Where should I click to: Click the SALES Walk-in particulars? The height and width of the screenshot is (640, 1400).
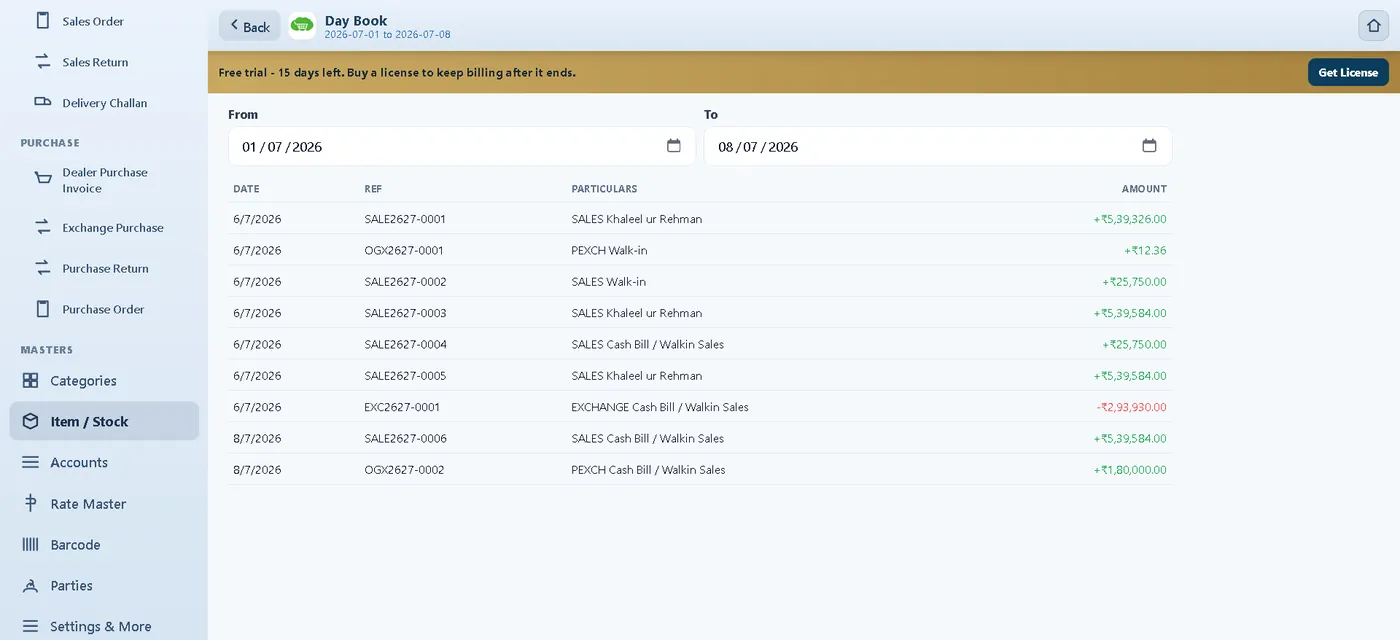click(609, 282)
